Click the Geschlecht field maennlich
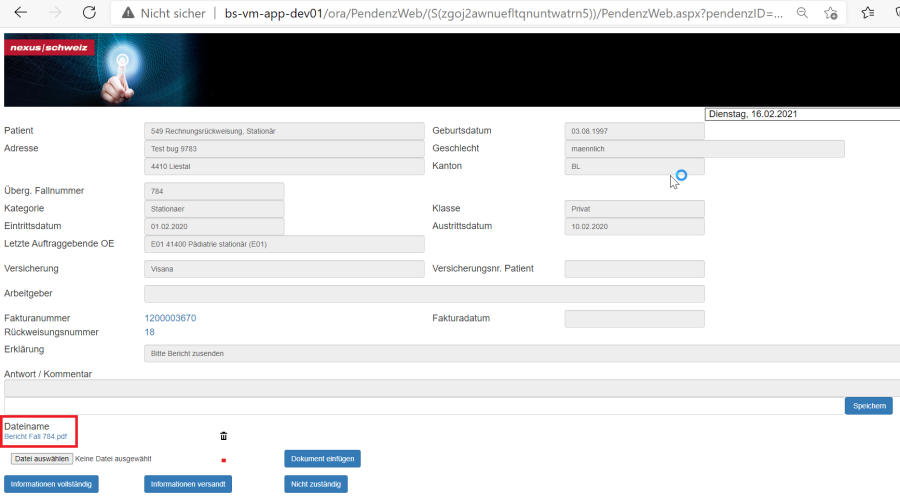 (x=704, y=149)
